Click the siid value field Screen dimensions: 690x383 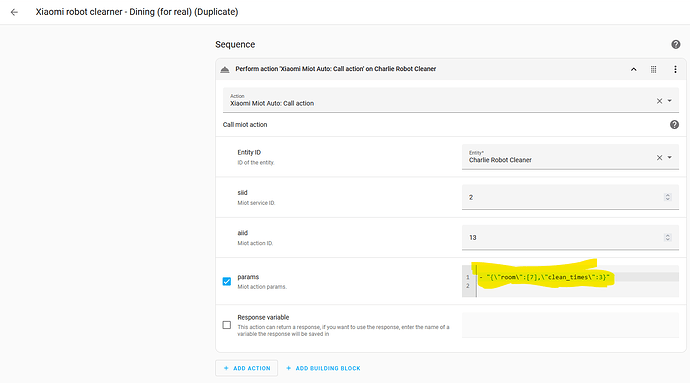click(x=570, y=197)
